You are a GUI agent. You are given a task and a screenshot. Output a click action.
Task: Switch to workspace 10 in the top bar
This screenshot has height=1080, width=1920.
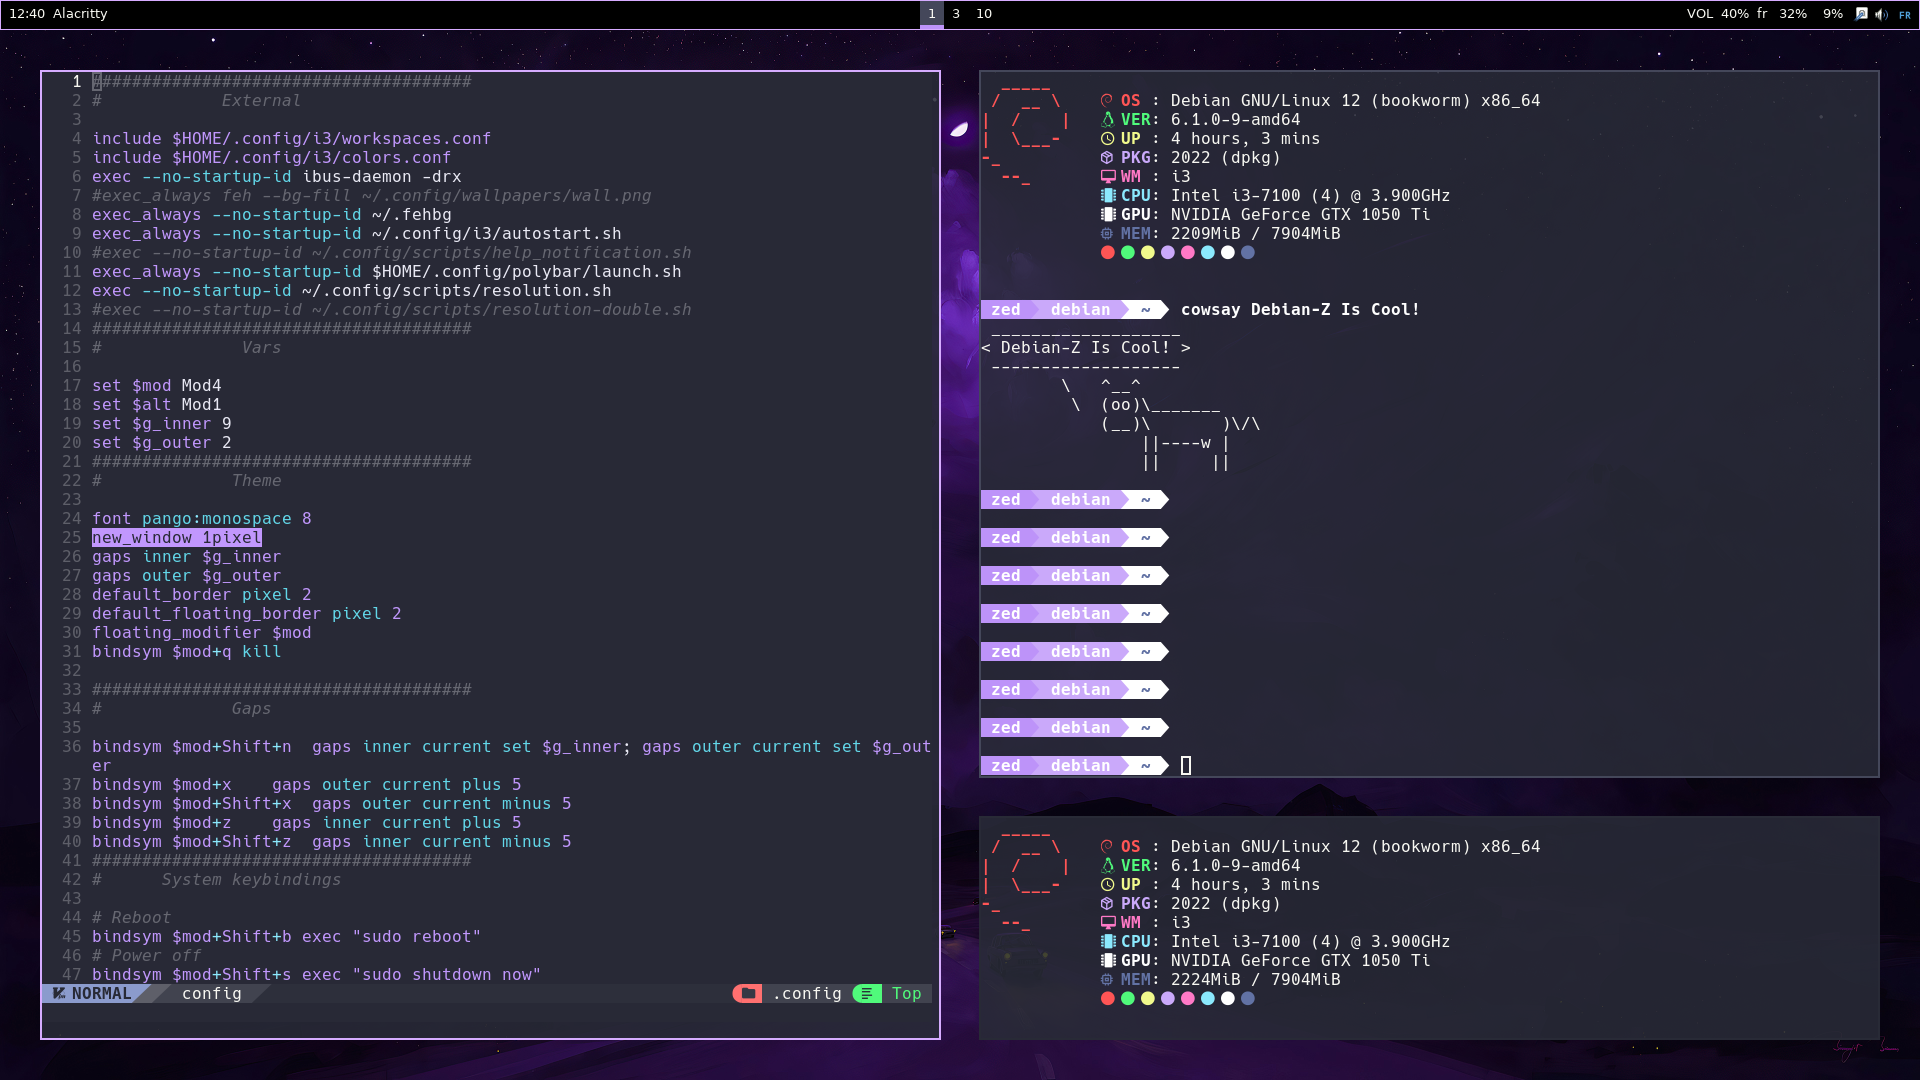point(984,14)
